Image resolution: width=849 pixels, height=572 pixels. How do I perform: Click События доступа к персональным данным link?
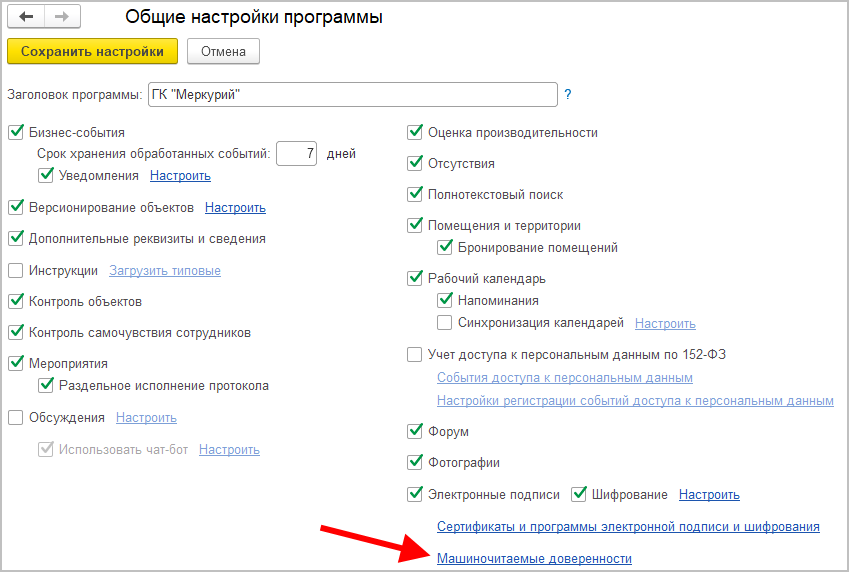click(x=564, y=378)
